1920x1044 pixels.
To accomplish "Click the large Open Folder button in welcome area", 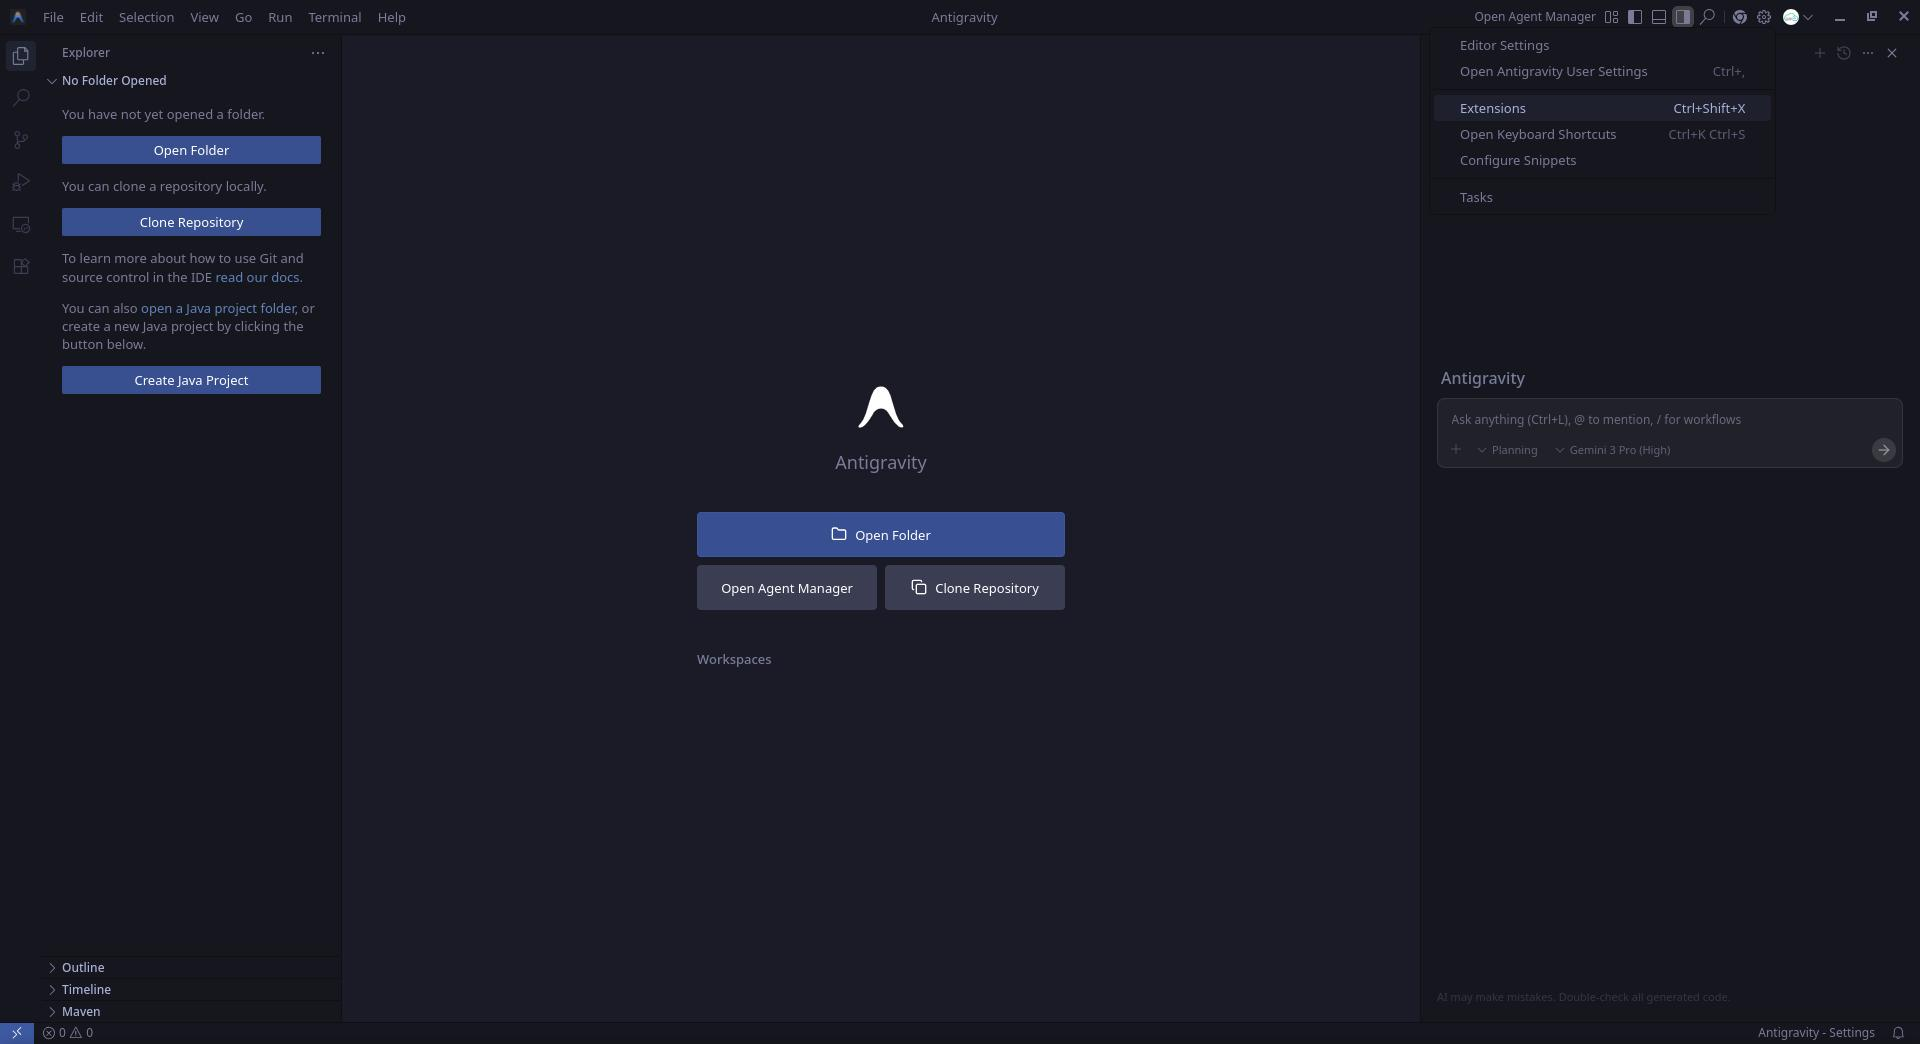I will 881,535.
